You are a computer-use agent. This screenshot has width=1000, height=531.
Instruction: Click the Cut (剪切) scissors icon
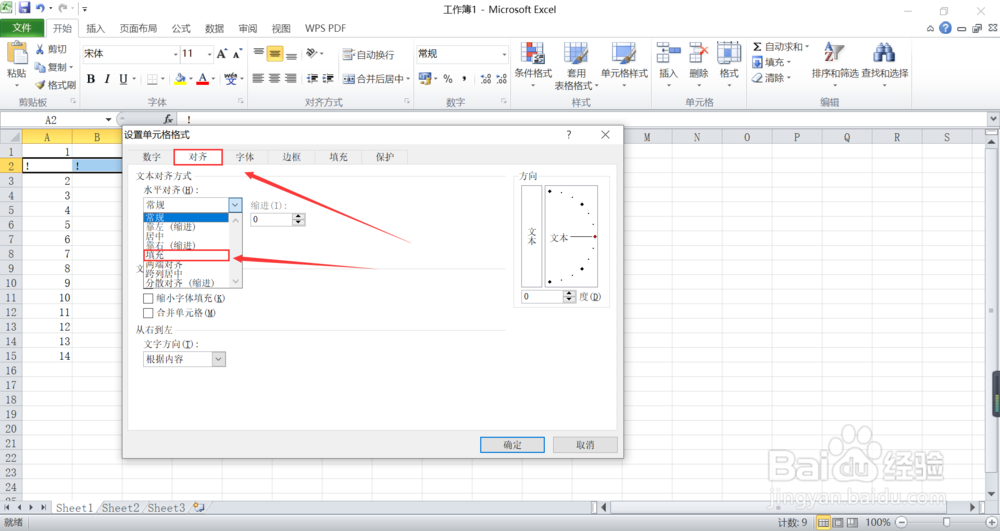(40, 49)
